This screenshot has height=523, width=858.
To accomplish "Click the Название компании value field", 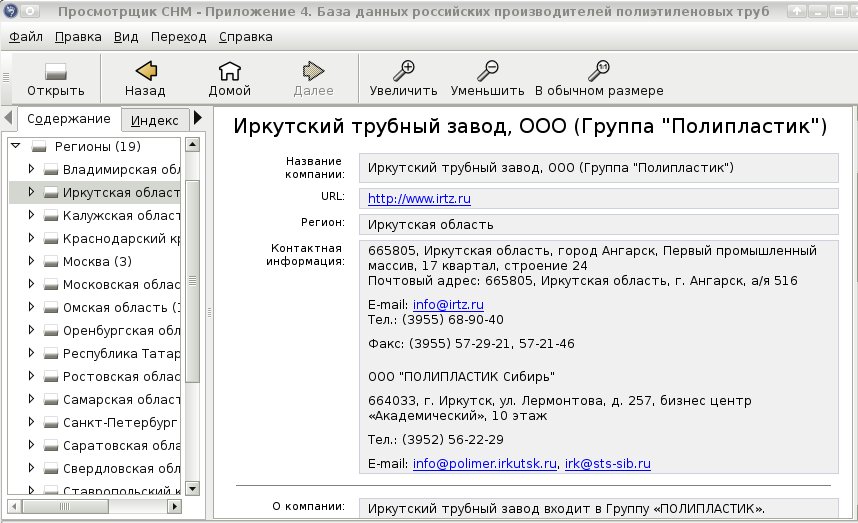I will (599, 168).
